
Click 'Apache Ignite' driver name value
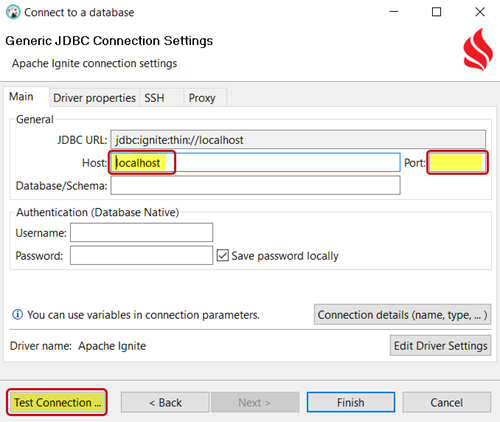(112, 346)
